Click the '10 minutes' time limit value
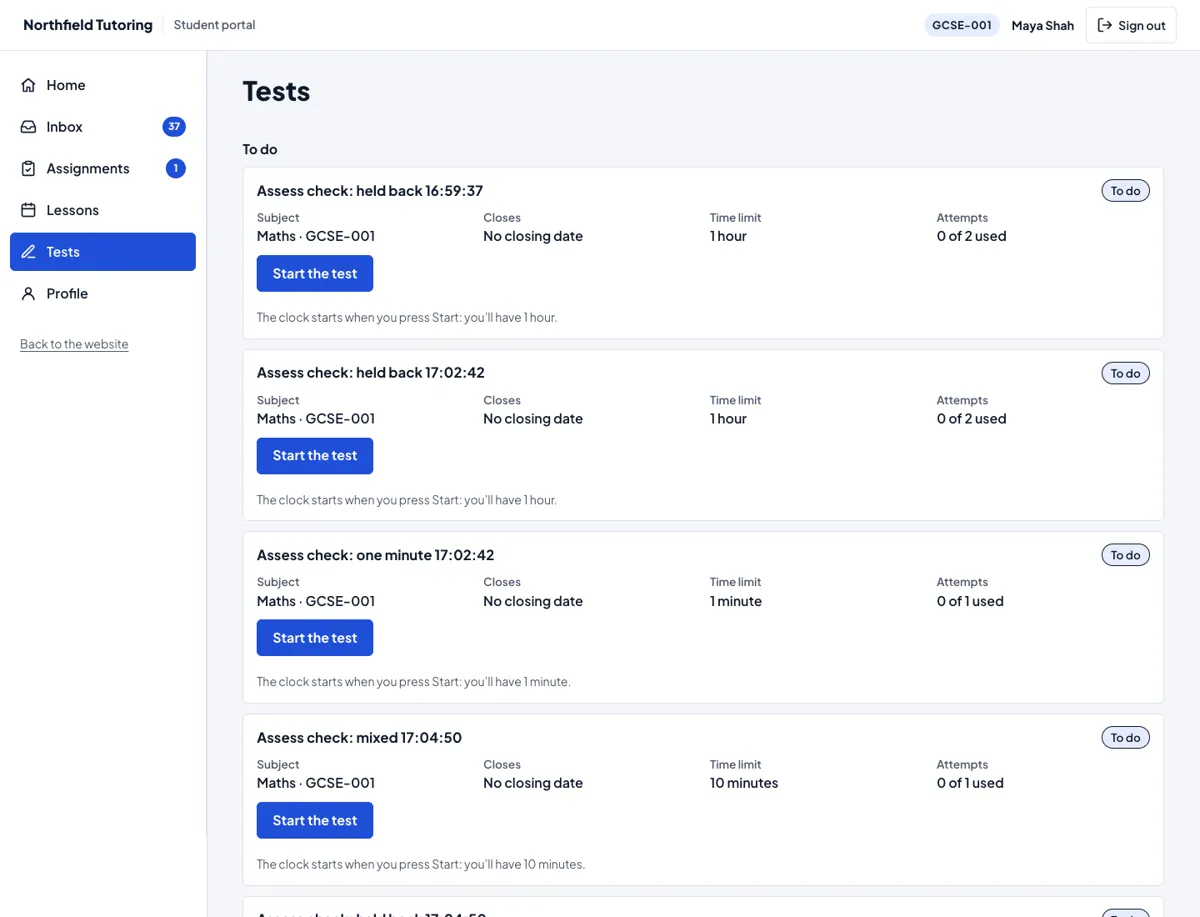The image size is (1200, 917). 744,783
